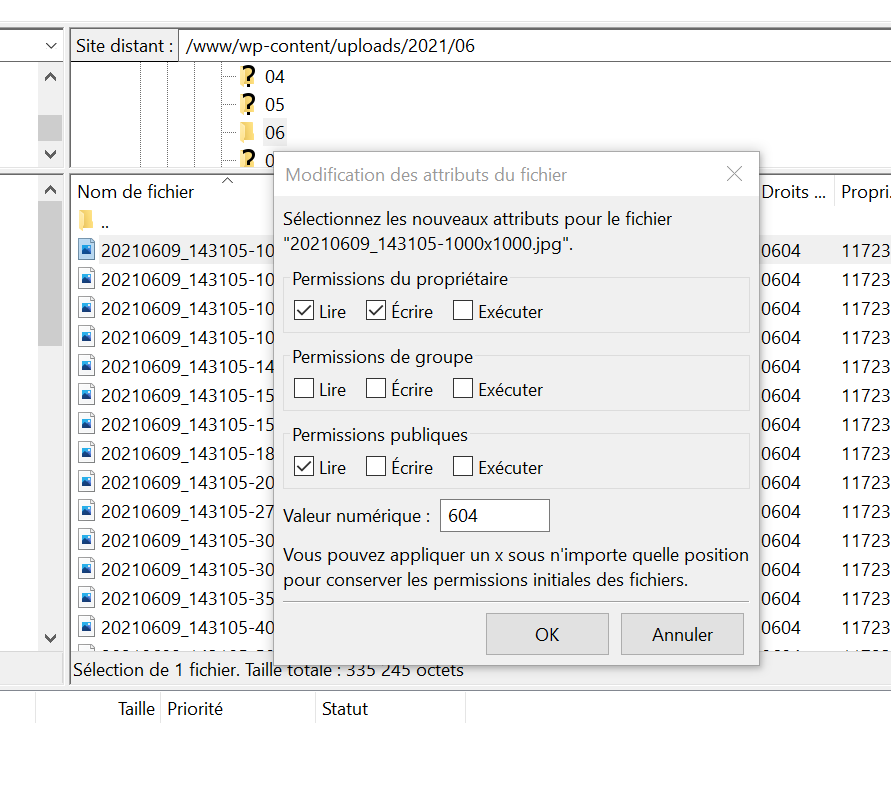Click image file icon for 20210609_143105-14
891x790 pixels.
tap(87, 366)
